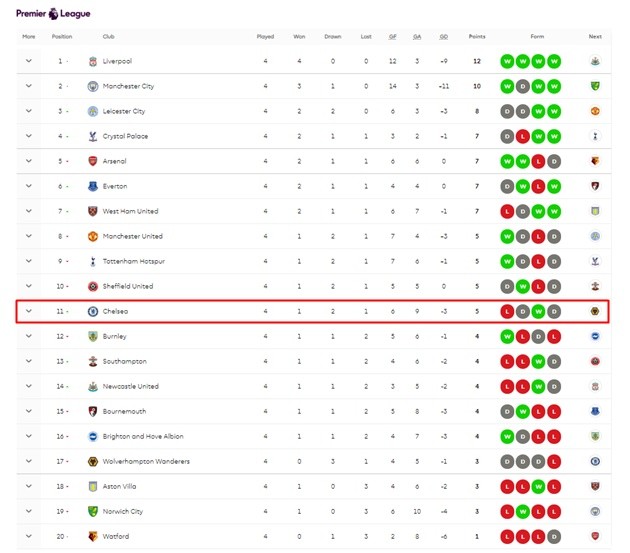The width and height of the screenshot is (630, 553).
Task: Click the Arsenal club crest
Action: click(93, 161)
